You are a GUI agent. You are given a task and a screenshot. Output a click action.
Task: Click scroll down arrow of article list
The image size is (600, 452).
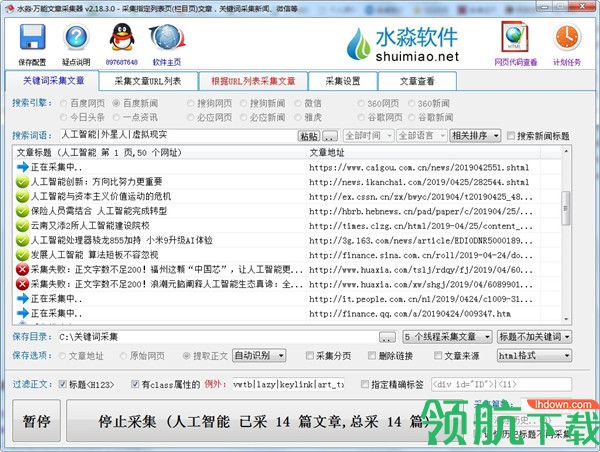pos(566,319)
